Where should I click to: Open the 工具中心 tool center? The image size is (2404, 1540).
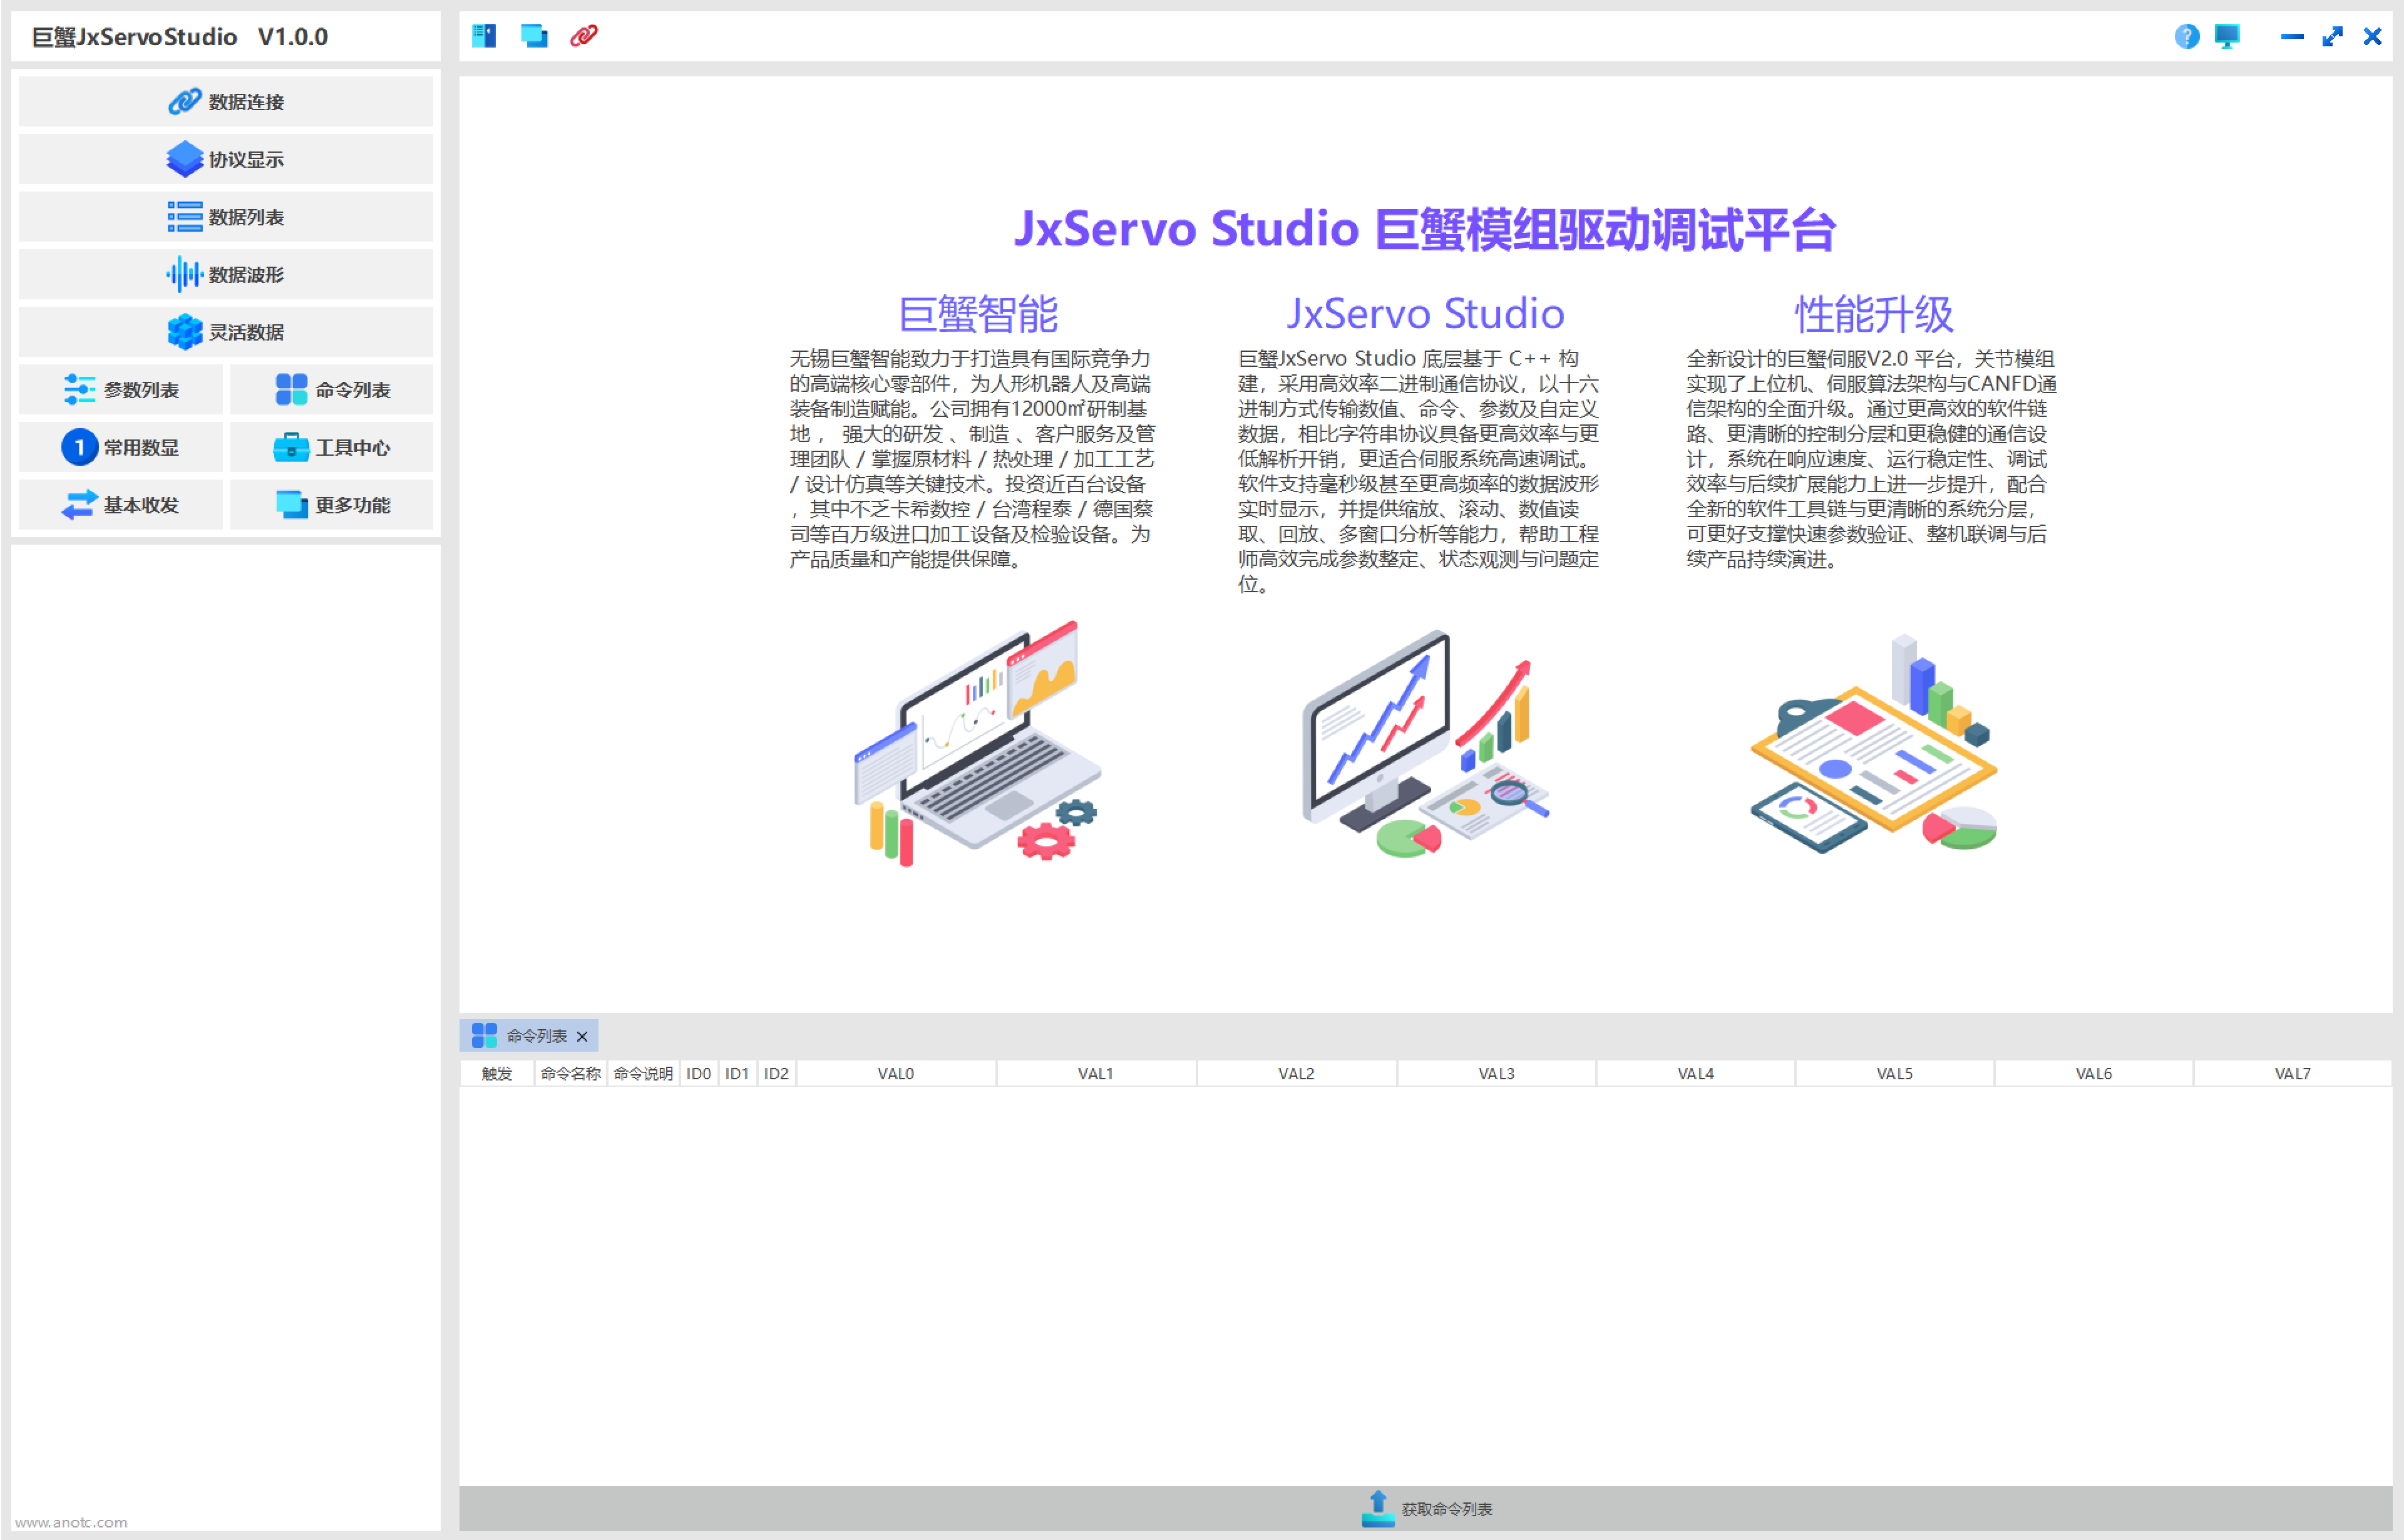coord(331,447)
